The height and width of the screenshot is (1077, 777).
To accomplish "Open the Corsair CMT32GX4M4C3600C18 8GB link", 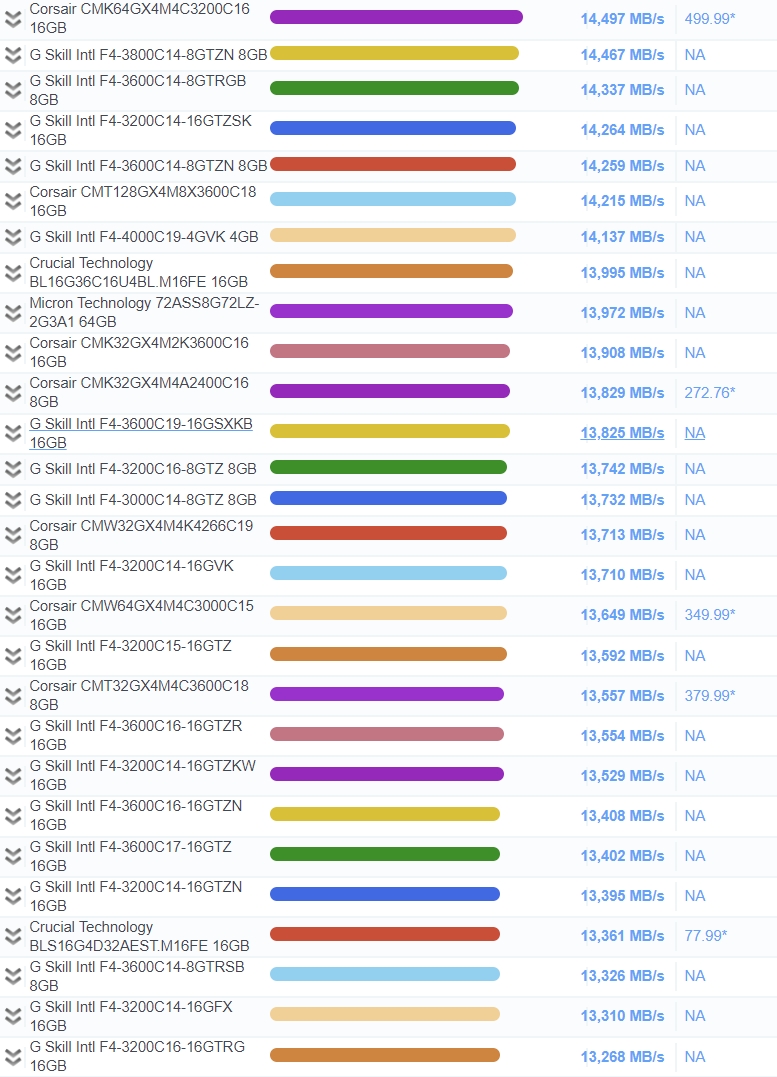I will coord(139,695).
